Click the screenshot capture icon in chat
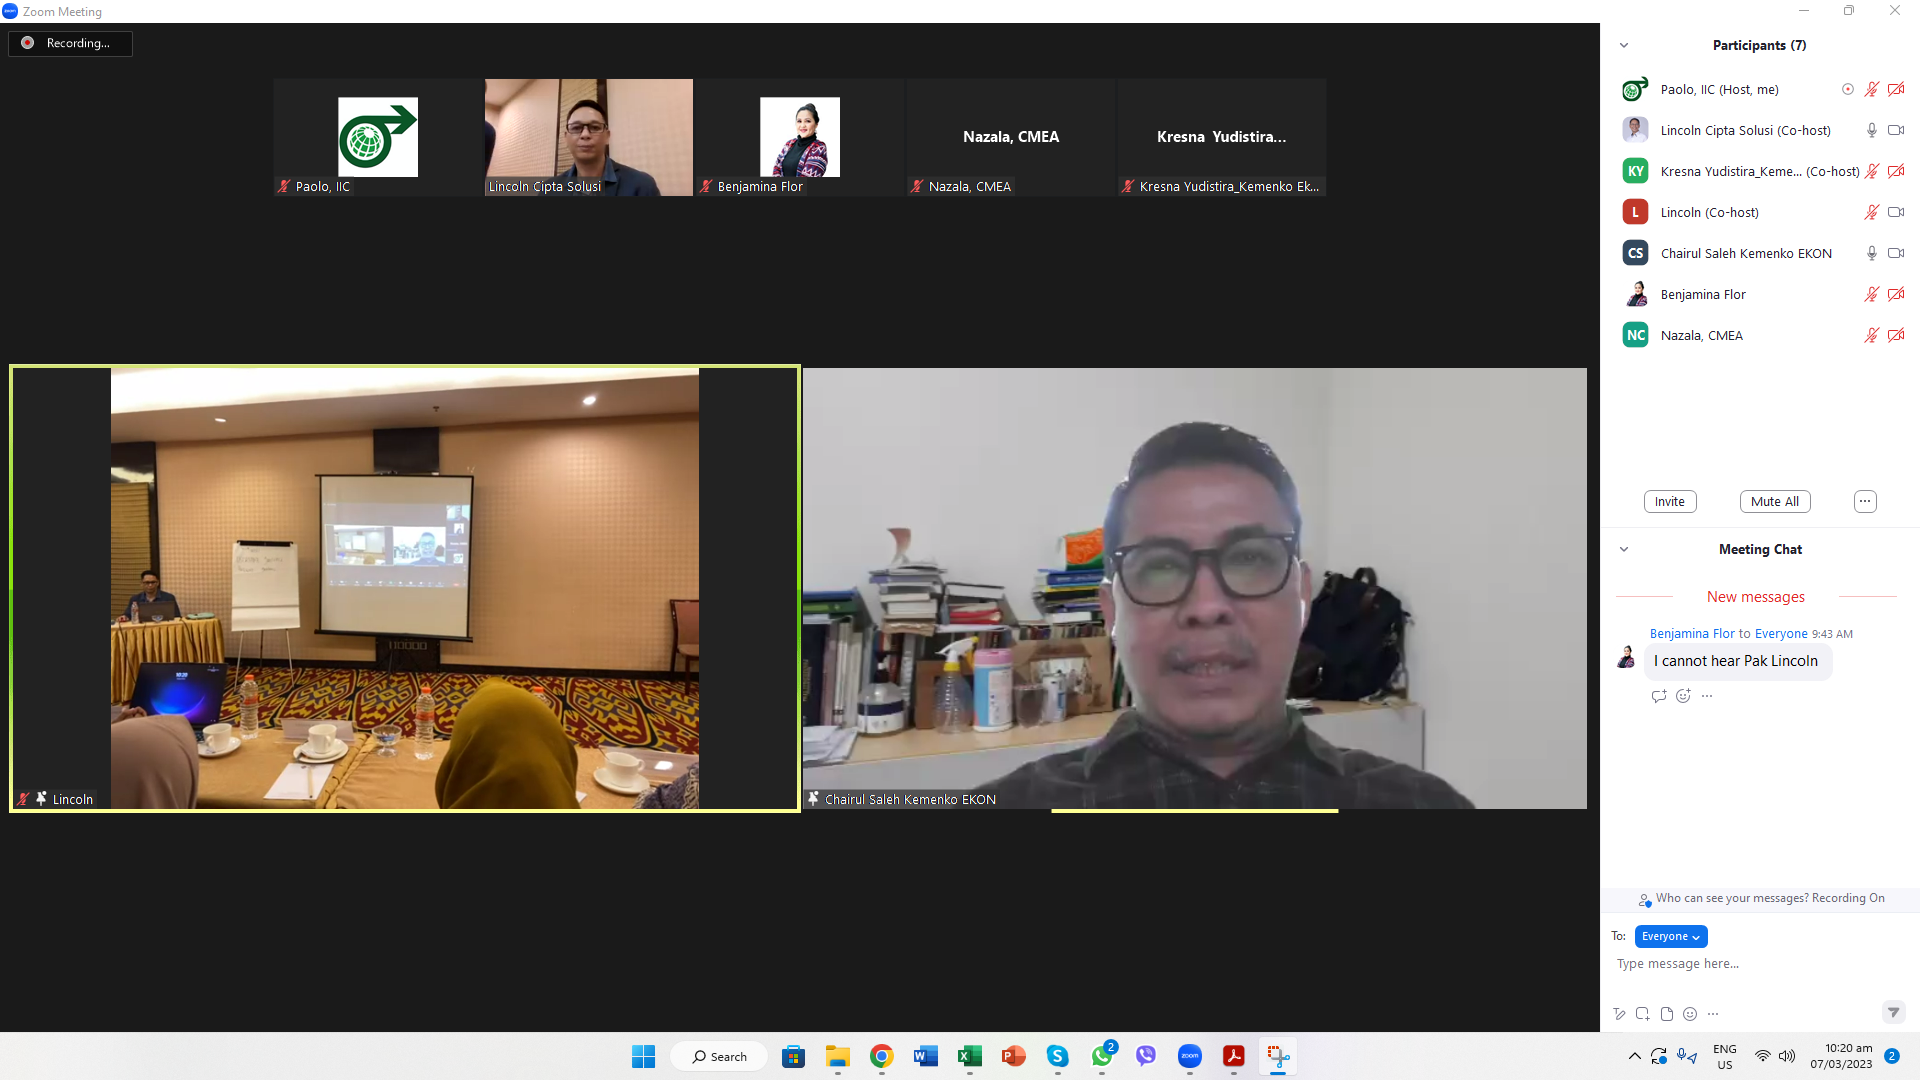This screenshot has height=1080, width=1920. (1643, 1014)
